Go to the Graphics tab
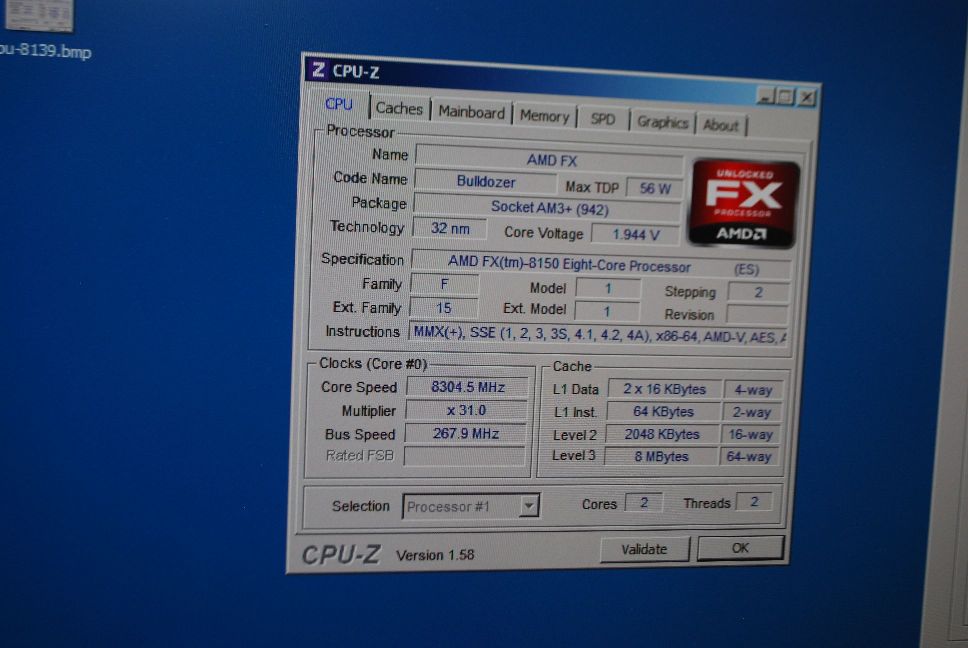This screenshot has height=648, width=968. point(662,122)
